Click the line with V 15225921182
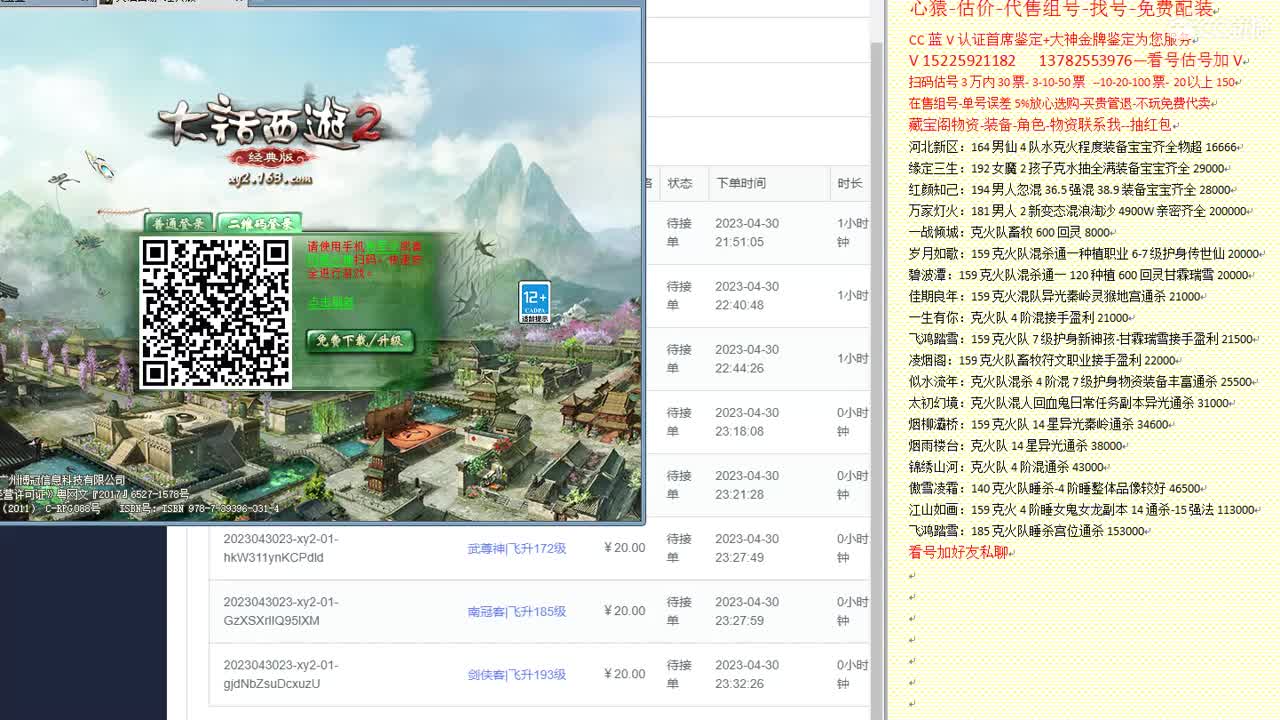The width and height of the screenshot is (1280, 720). pyautogui.click(x=1076, y=61)
